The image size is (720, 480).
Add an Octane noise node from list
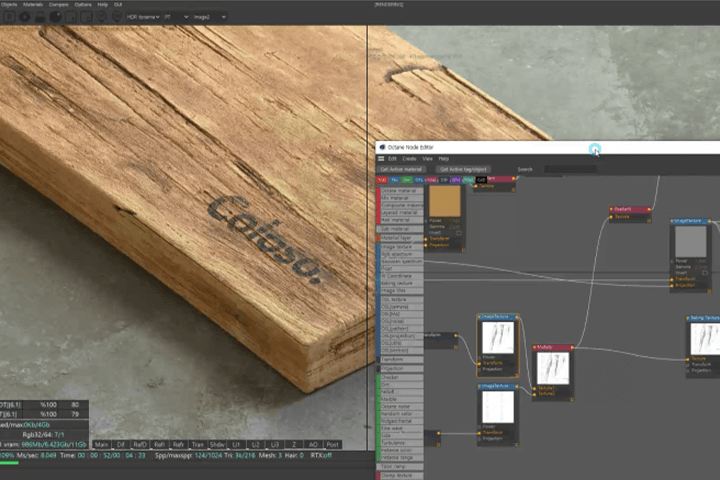point(400,407)
